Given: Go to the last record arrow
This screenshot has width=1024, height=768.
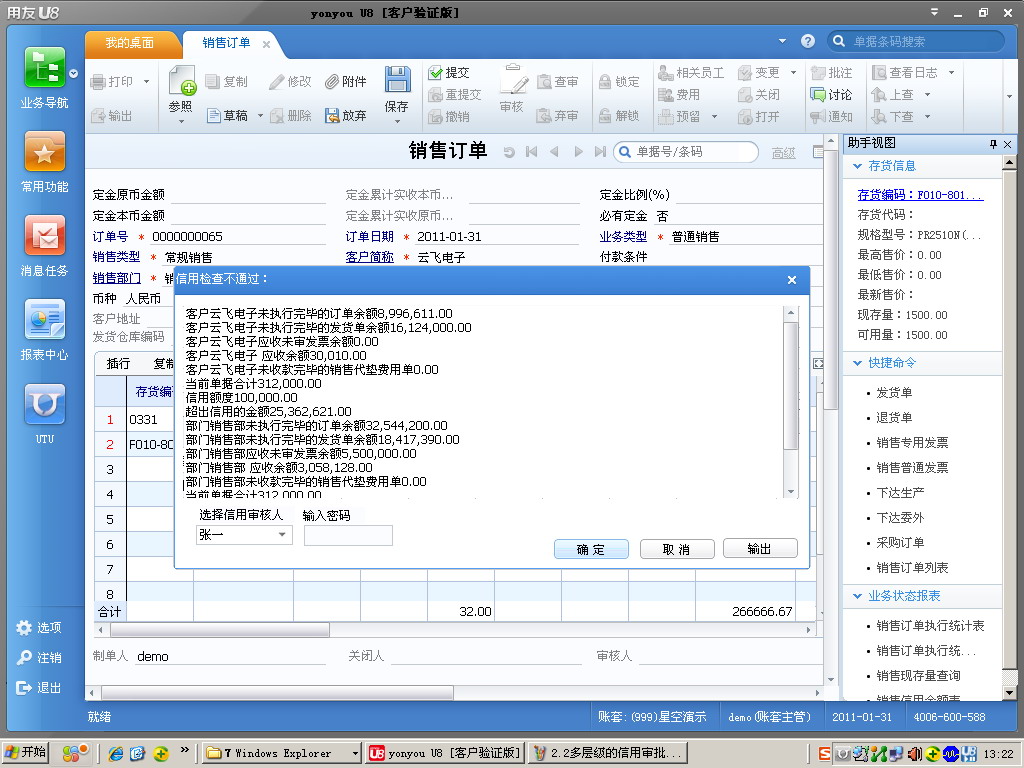Looking at the screenshot, I should [600, 152].
